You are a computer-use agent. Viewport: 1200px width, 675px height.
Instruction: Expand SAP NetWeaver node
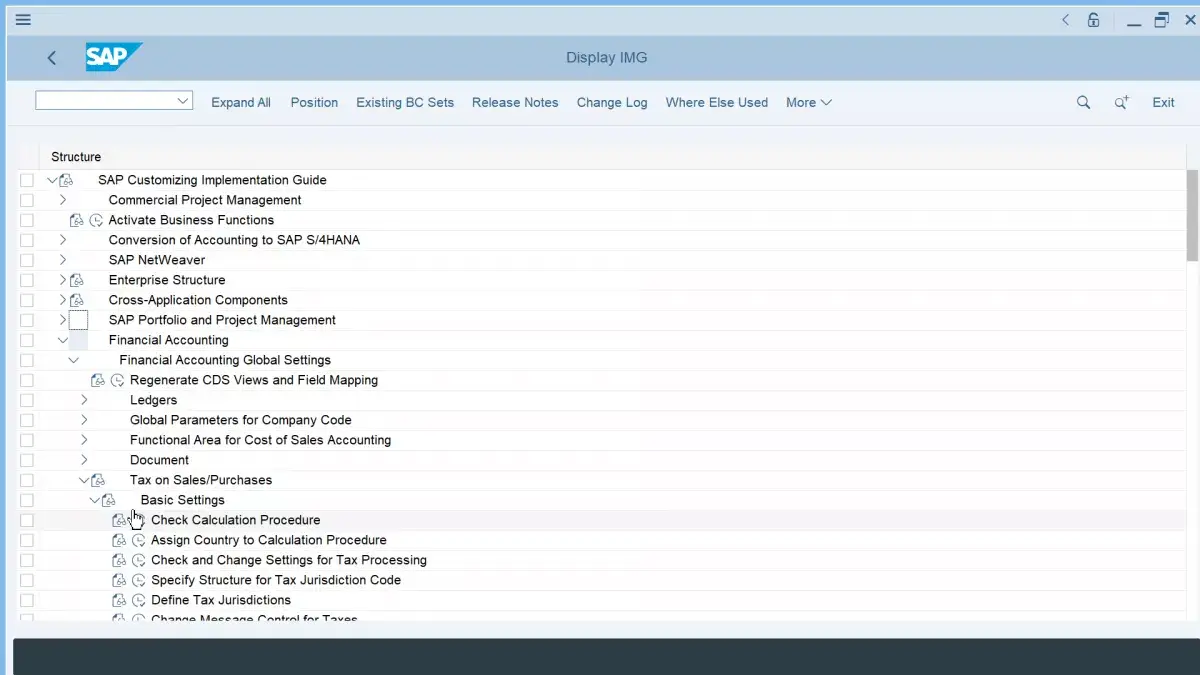[62, 260]
